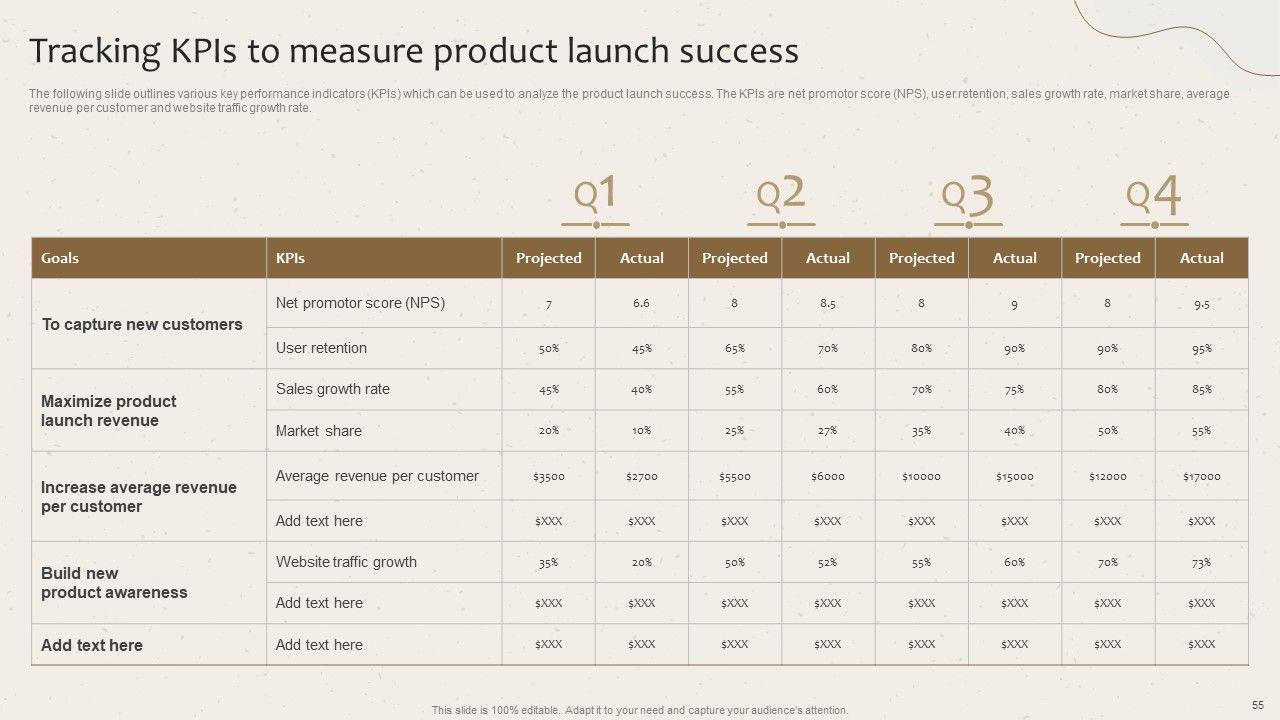Select the 'Website traffic growth' cell
1280x720 pixels.
346,562
